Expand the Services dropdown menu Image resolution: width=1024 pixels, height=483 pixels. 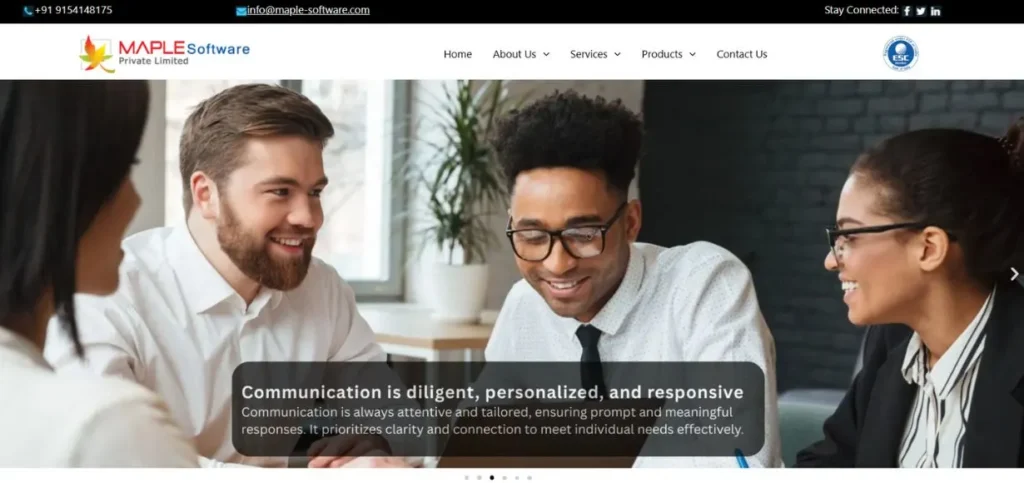(x=595, y=54)
